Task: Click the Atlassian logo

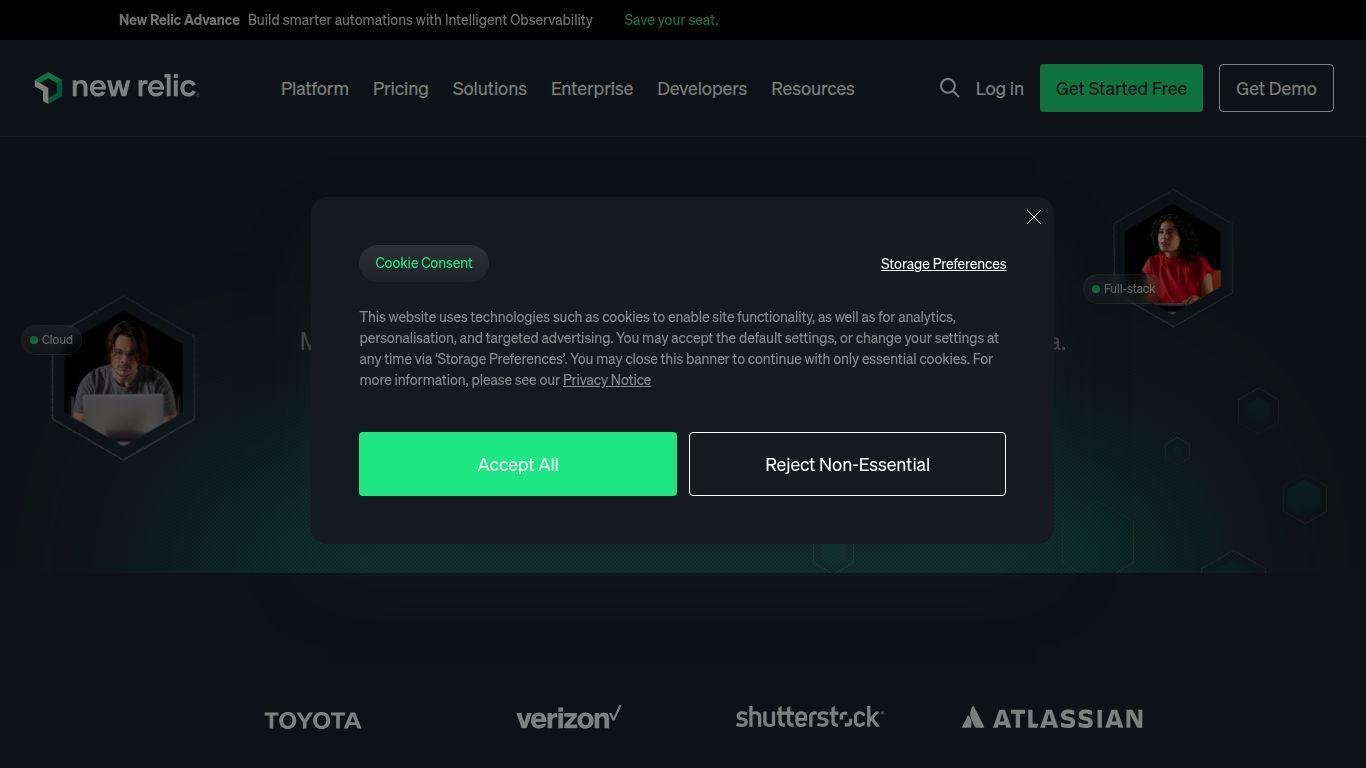Action: [1052, 718]
